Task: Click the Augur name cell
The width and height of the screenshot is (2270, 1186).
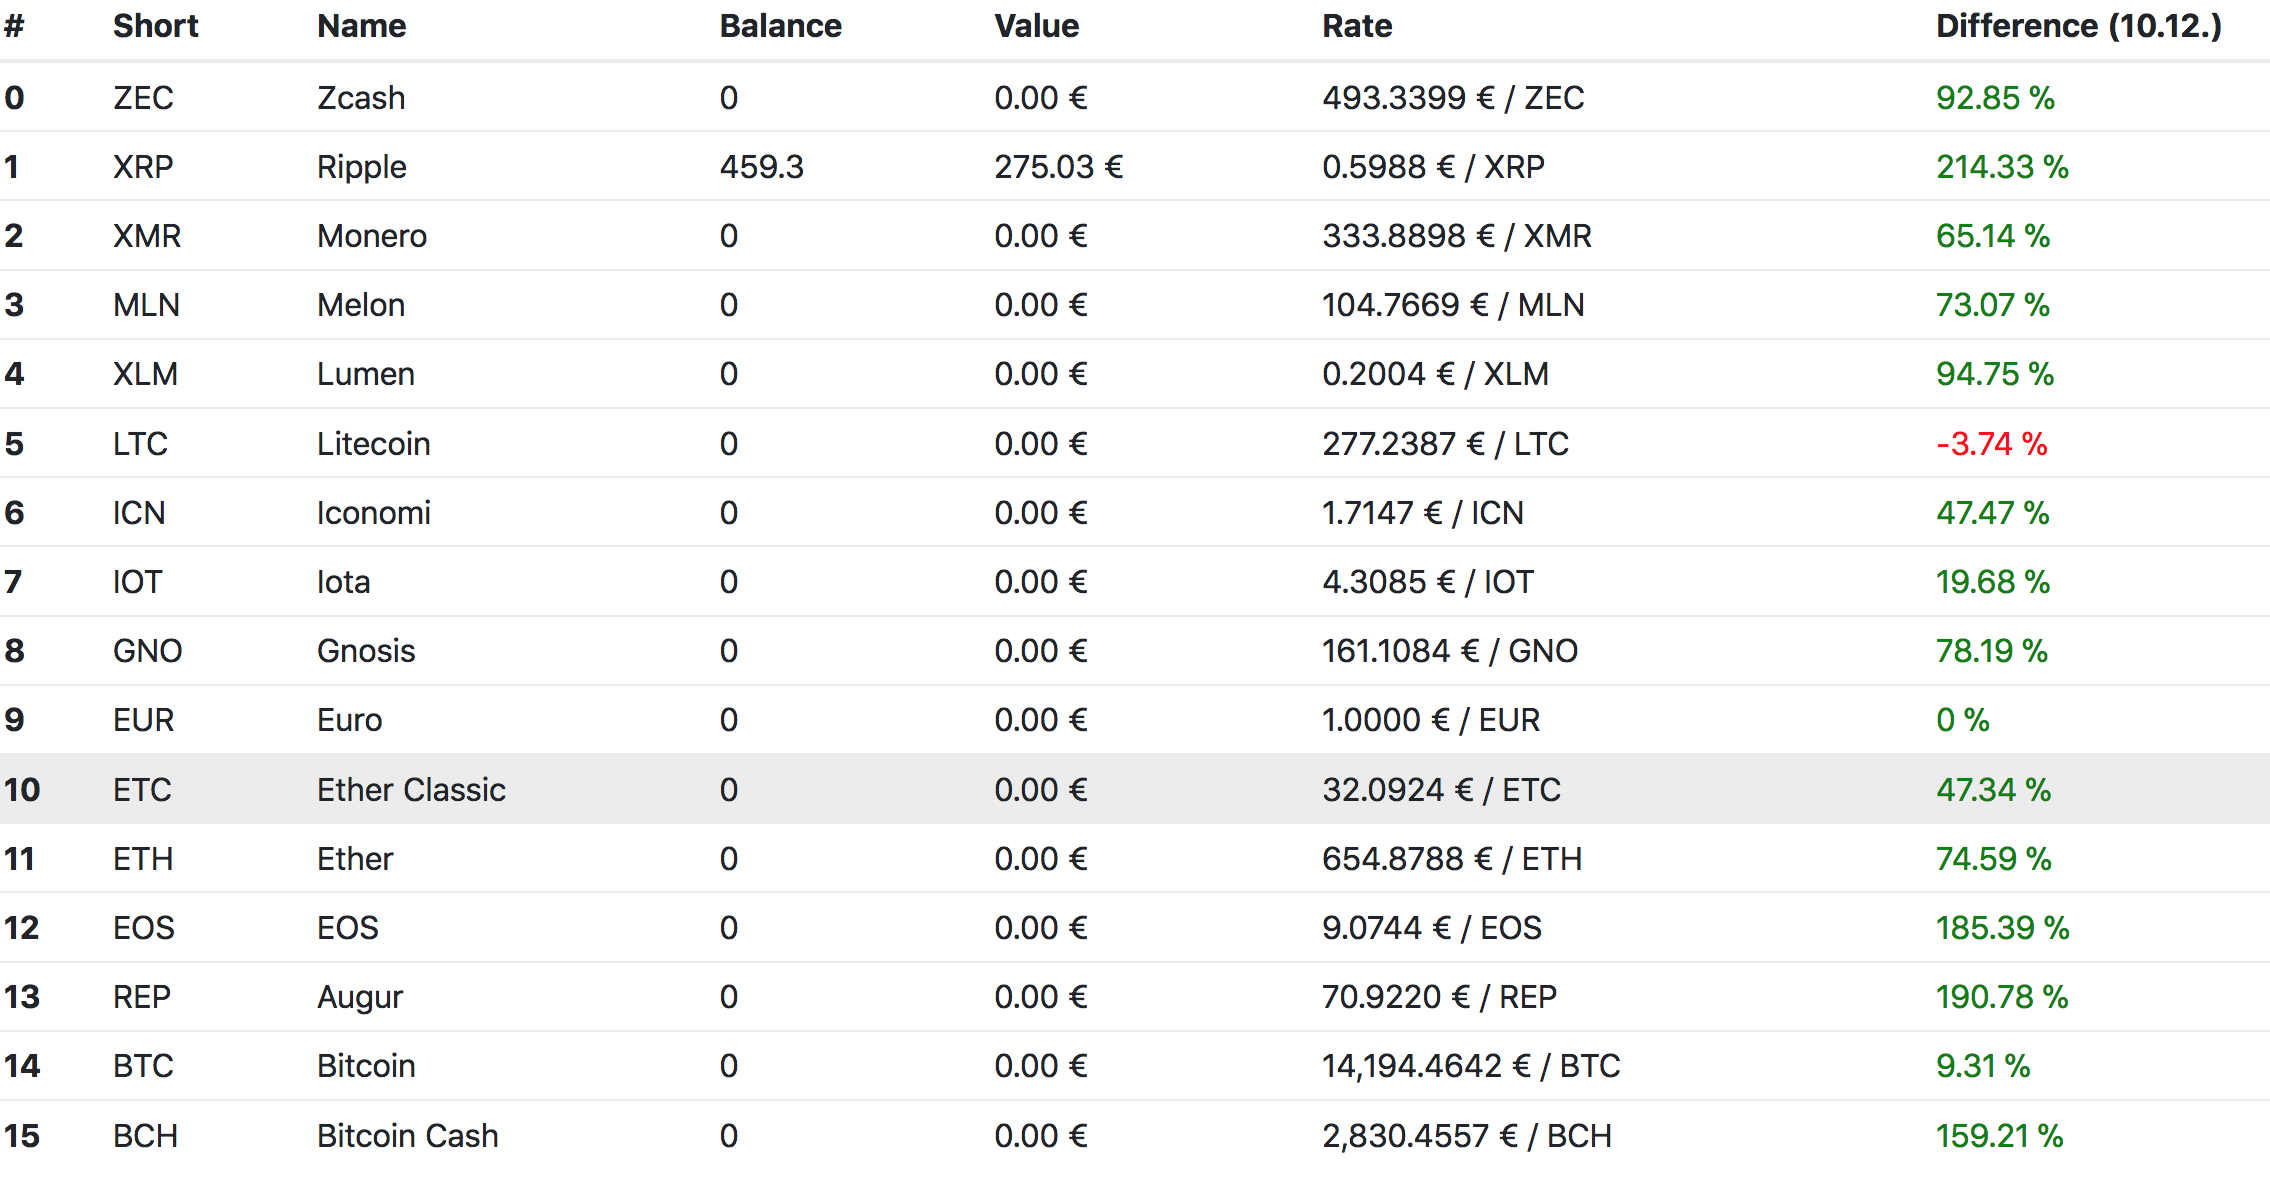Action: pyautogui.click(x=360, y=997)
